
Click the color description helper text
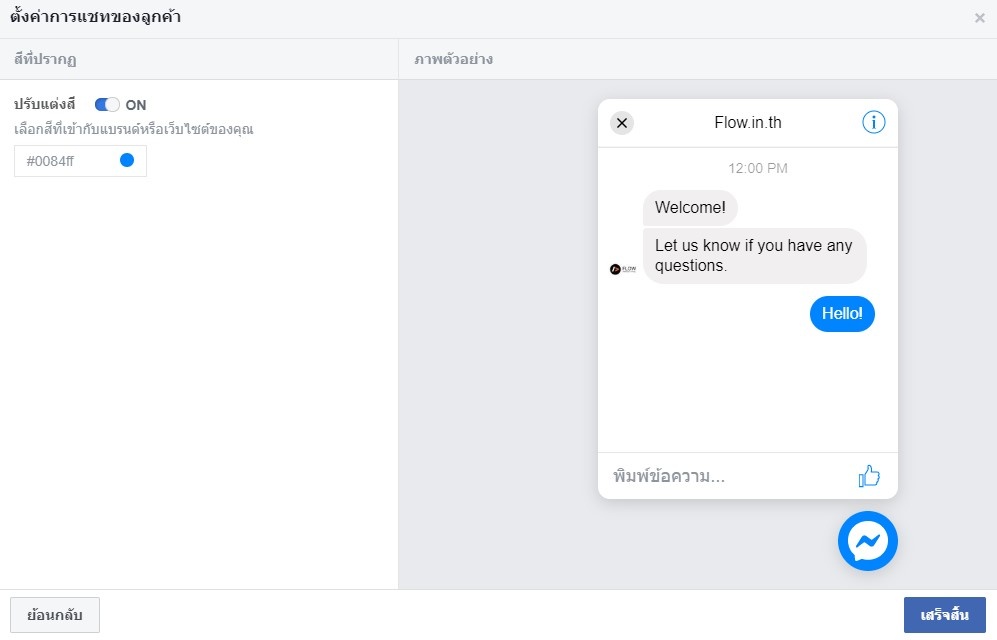pos(134,129)
